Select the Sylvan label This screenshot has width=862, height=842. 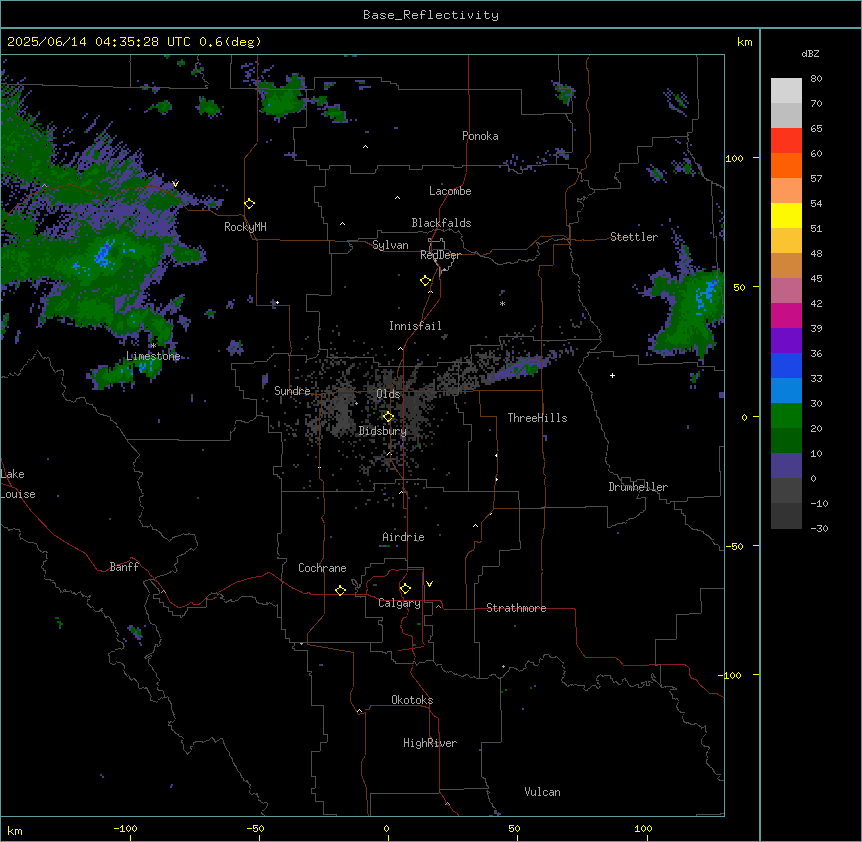point(390,245)
